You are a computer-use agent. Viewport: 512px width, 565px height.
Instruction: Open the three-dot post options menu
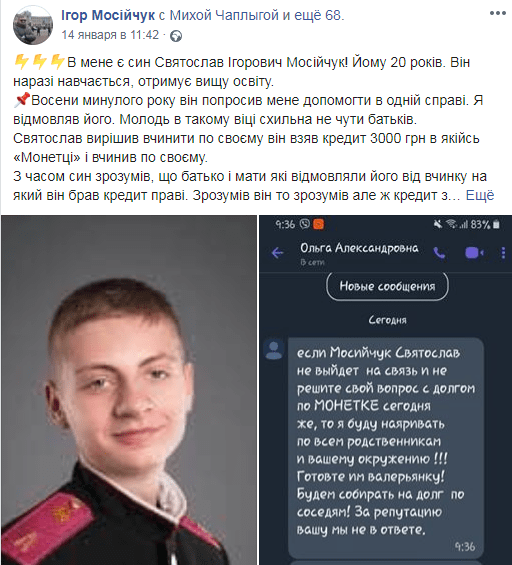pyautogui.click(x=498, y=13)
